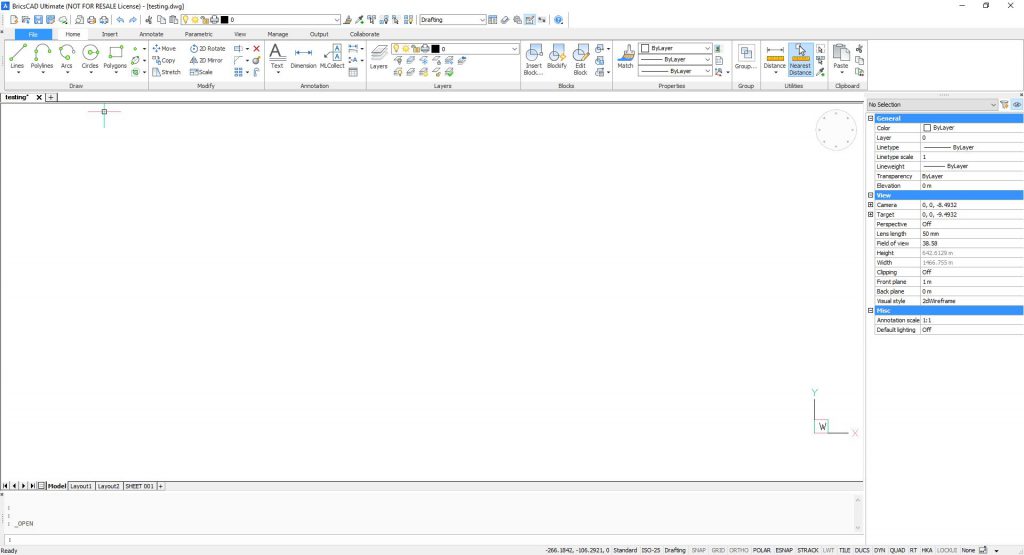Switch to the Manage ribbon tab

coord(278,34)
